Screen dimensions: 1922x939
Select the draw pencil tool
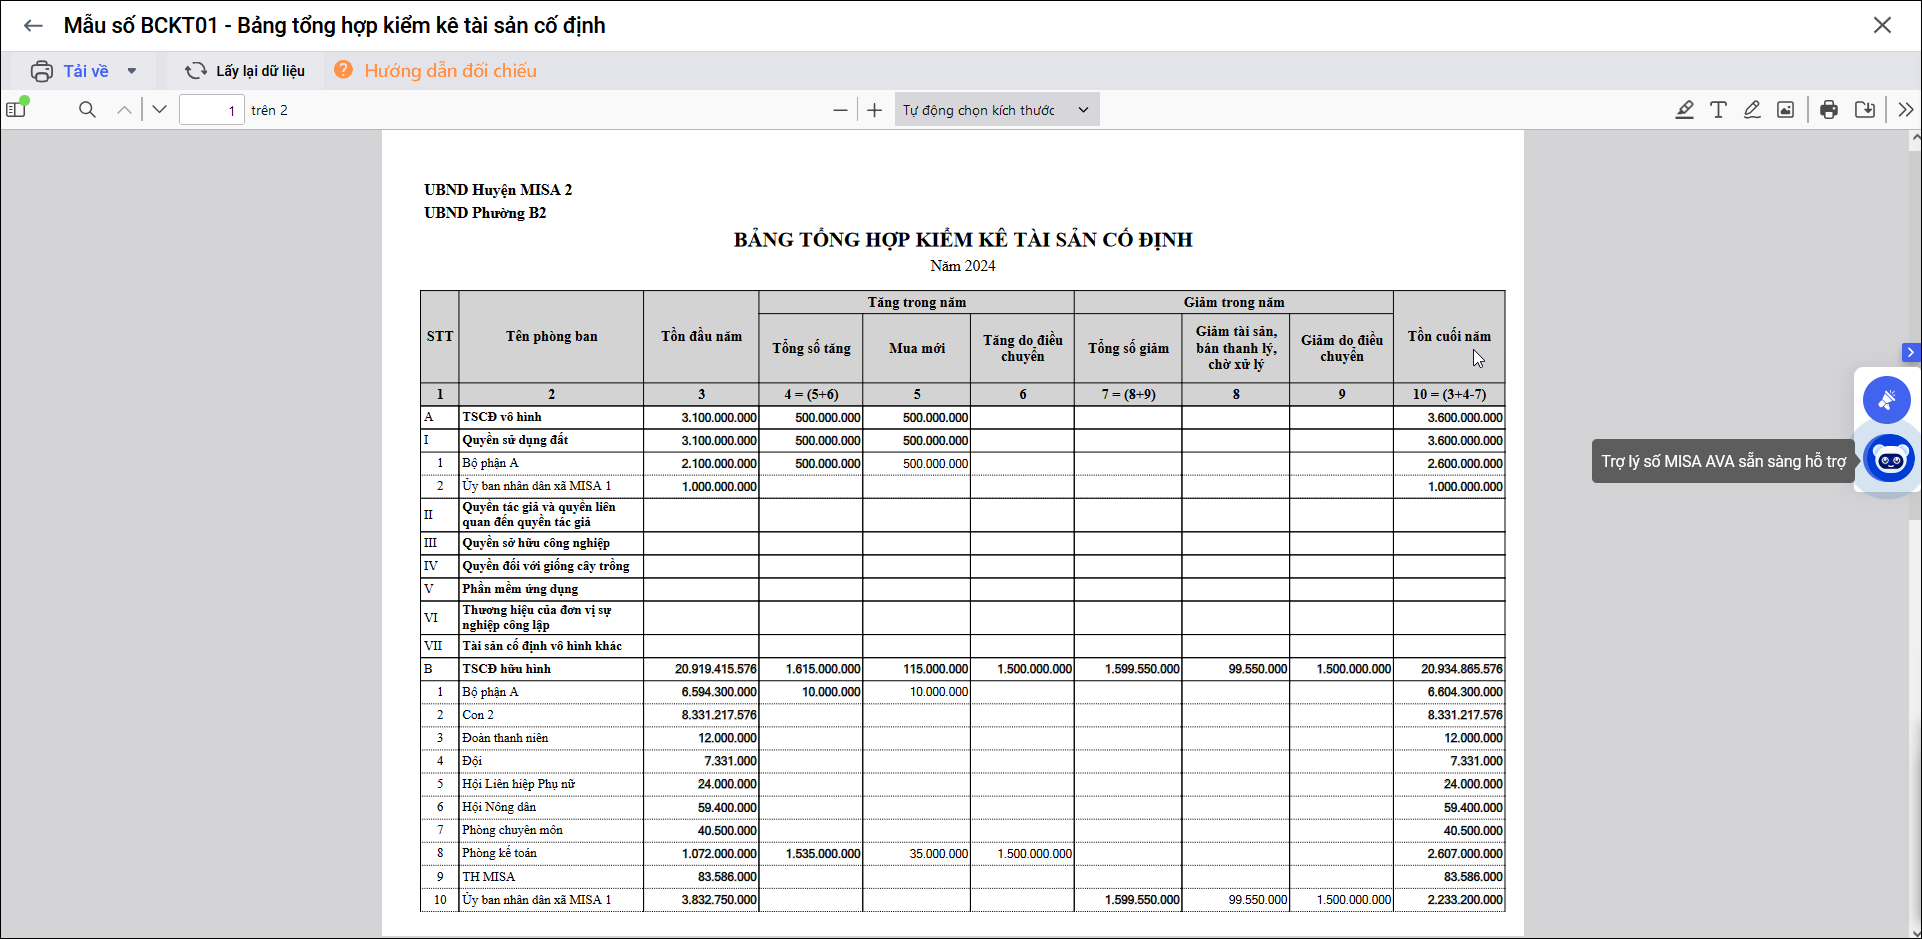tap(1752, 110)
